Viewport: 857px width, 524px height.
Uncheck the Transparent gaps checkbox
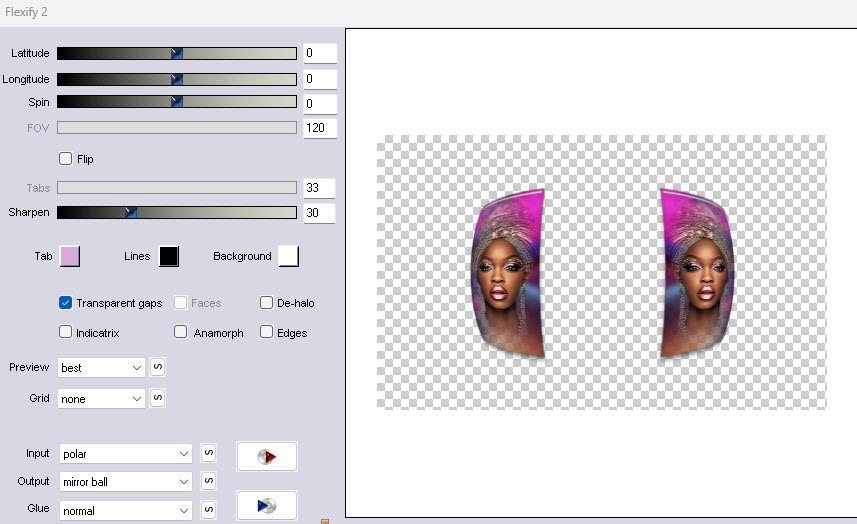(x=66, y=302)
